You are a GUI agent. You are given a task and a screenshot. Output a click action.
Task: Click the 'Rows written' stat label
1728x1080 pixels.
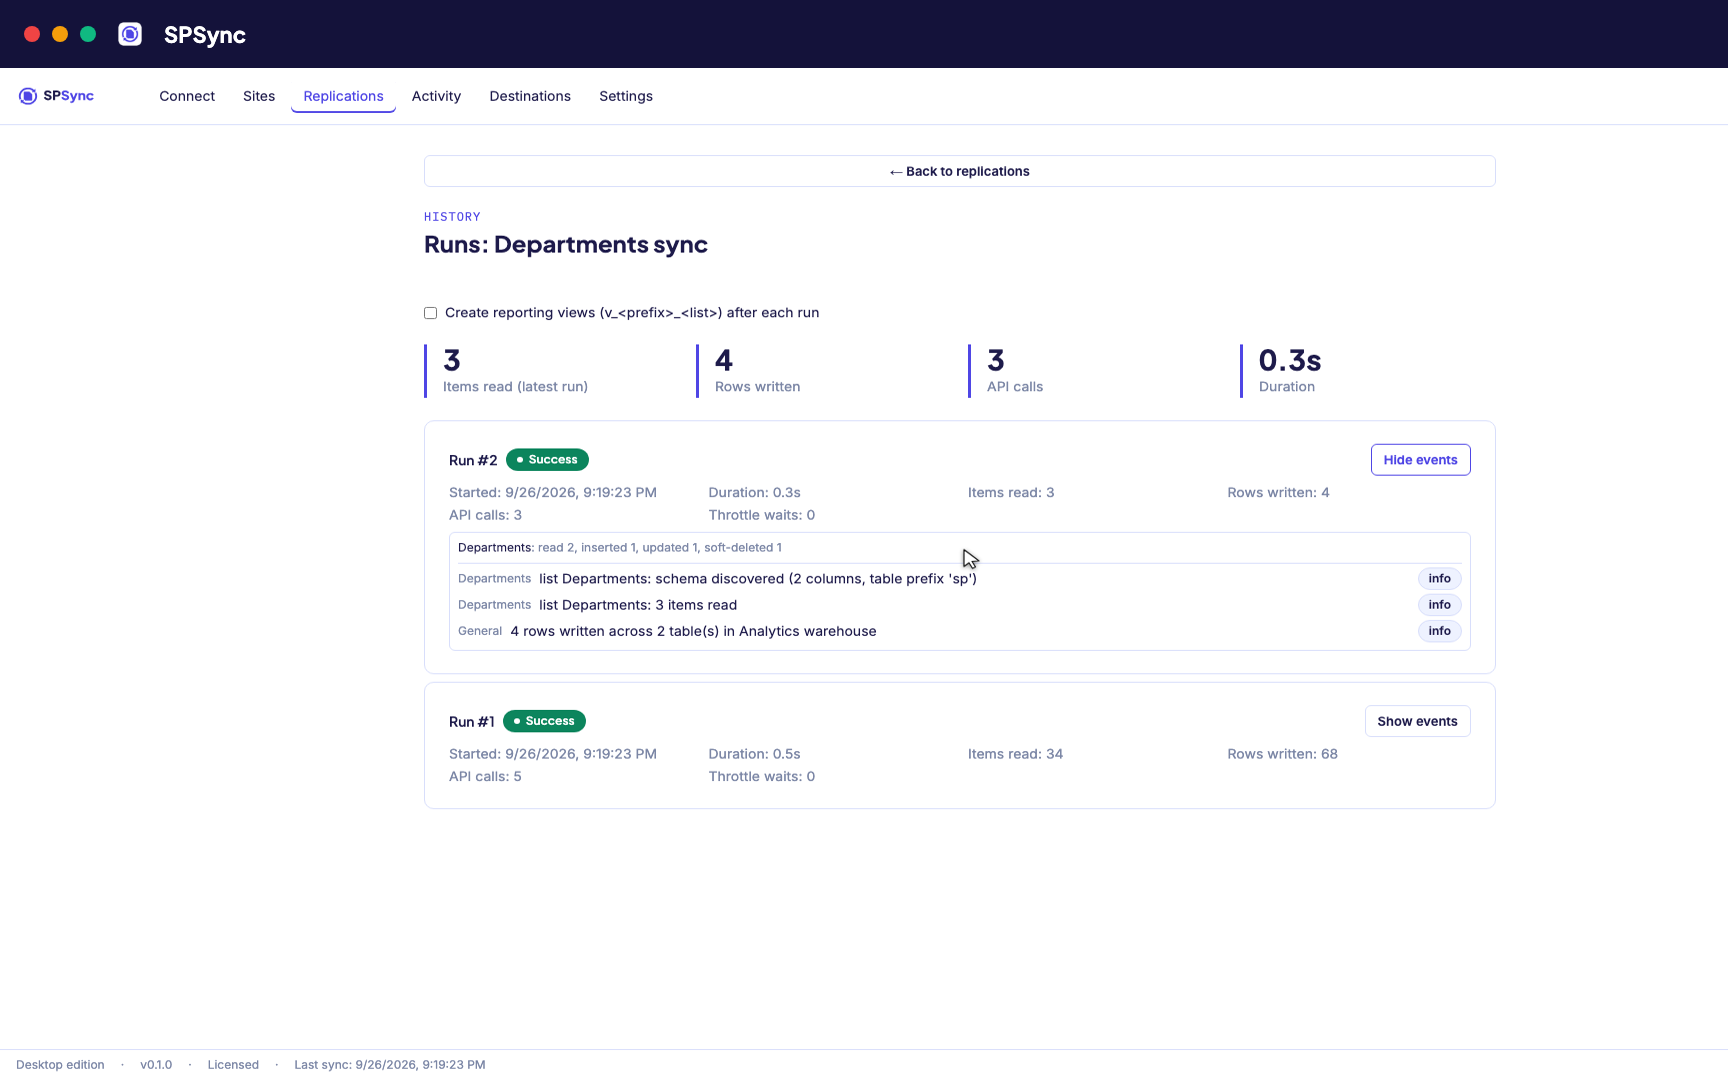[x=757, y=387]
